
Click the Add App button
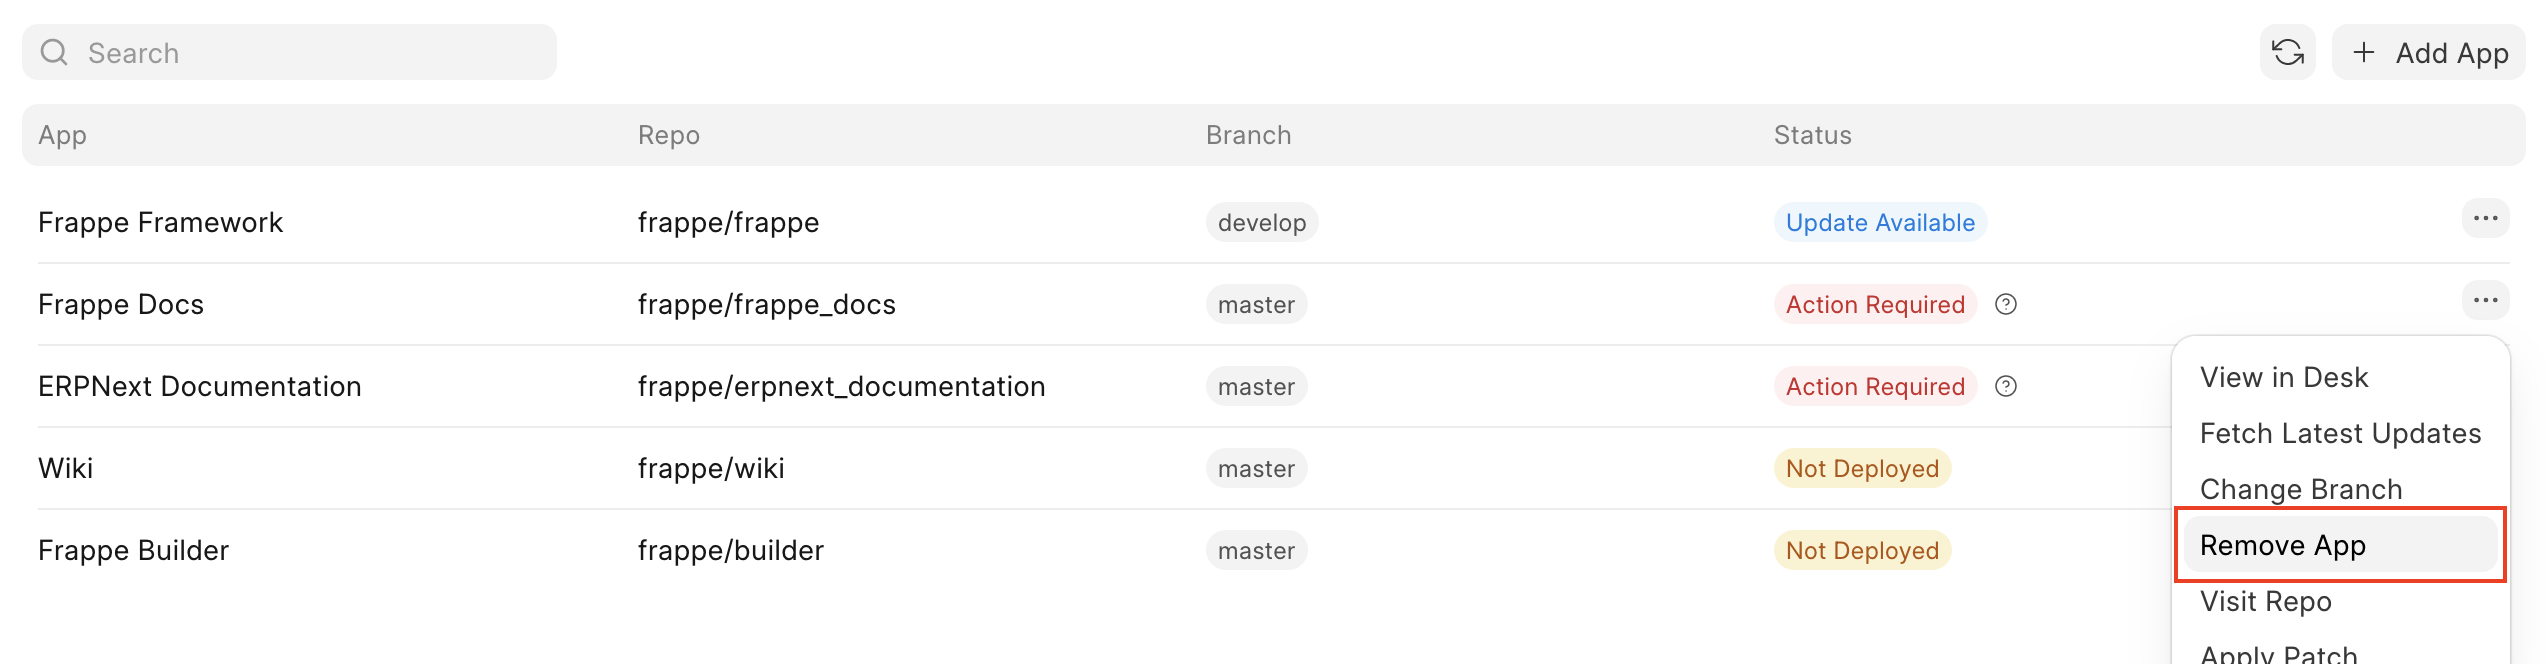pyautogui.click(x=2429, y=52)
